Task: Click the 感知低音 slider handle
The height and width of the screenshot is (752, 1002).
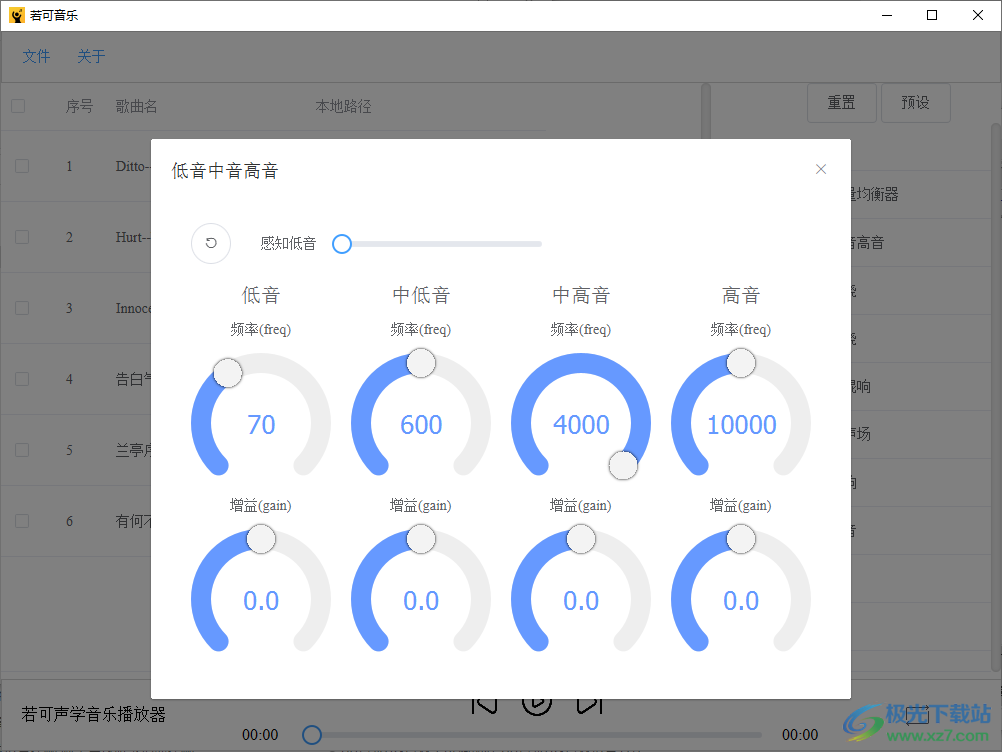Action: [342, 243]
